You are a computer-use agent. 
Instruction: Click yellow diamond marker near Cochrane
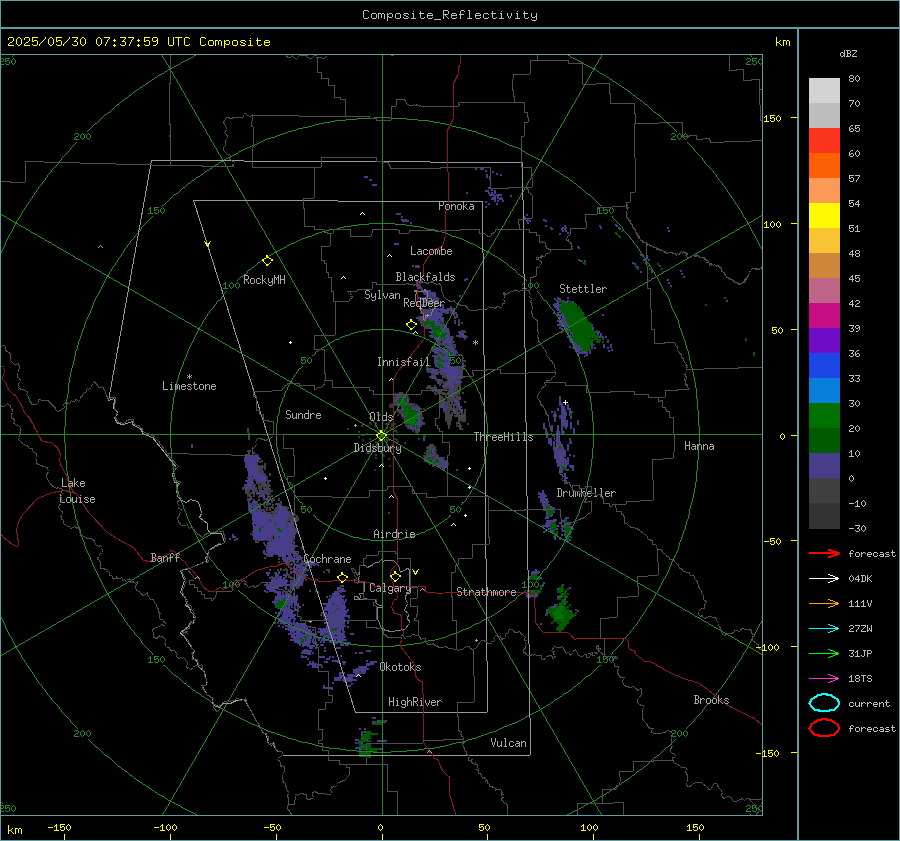(x=343, y=577)
